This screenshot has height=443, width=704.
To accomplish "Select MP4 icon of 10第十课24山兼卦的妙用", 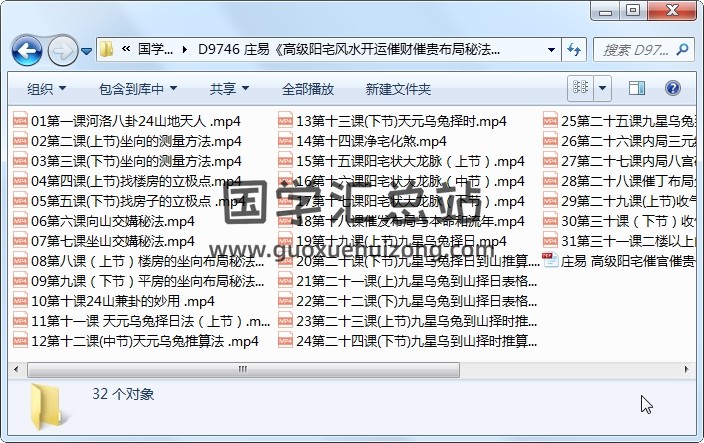I will click(20, 301).
